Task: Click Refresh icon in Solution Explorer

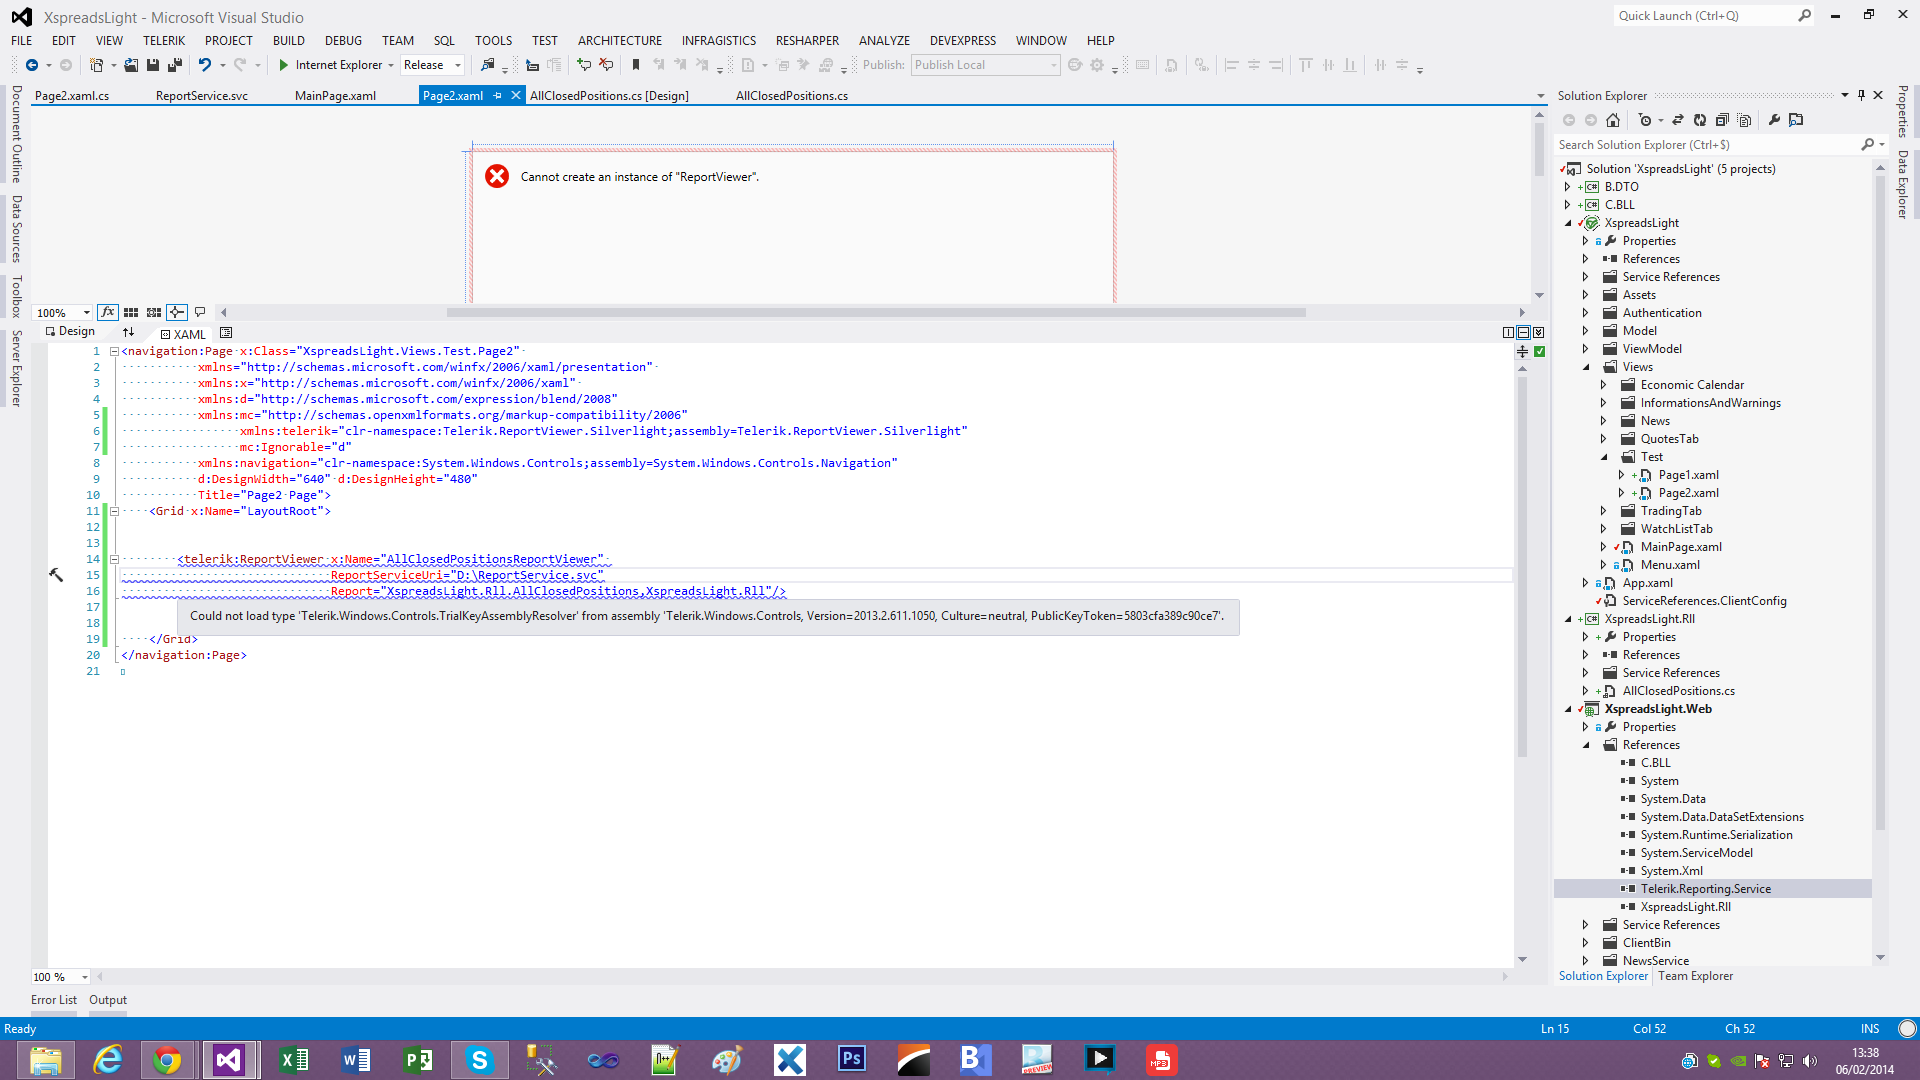Action: pyautogui.click(x=1700, y=120)
